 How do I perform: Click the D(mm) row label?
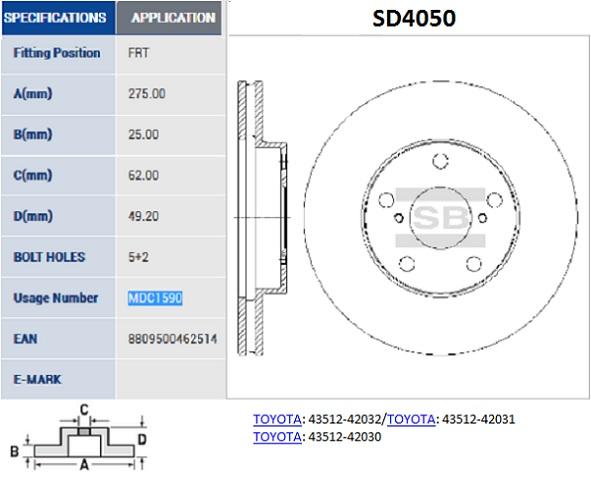33,216
